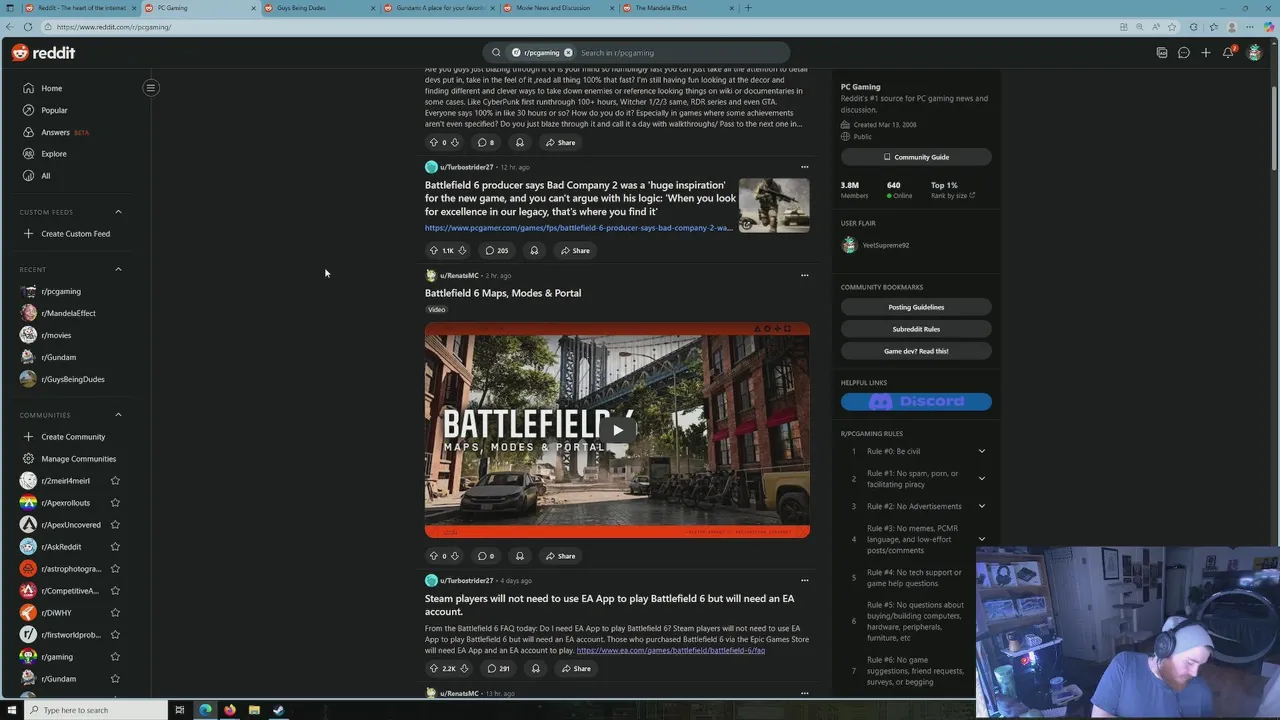Share the Battlefield 6 Maps video post
The image size is (1280, 720).
point(560,556)
